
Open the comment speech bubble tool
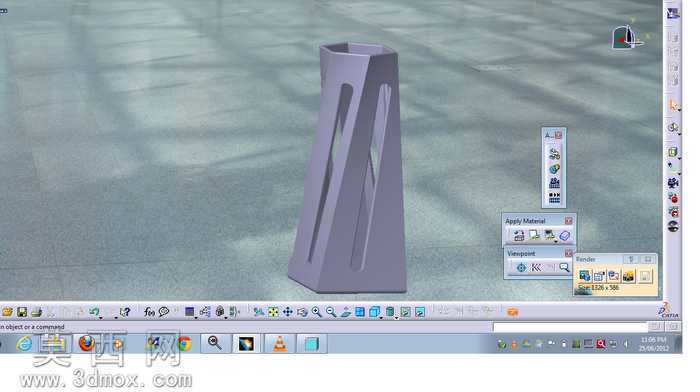click(x=164, y=312)
